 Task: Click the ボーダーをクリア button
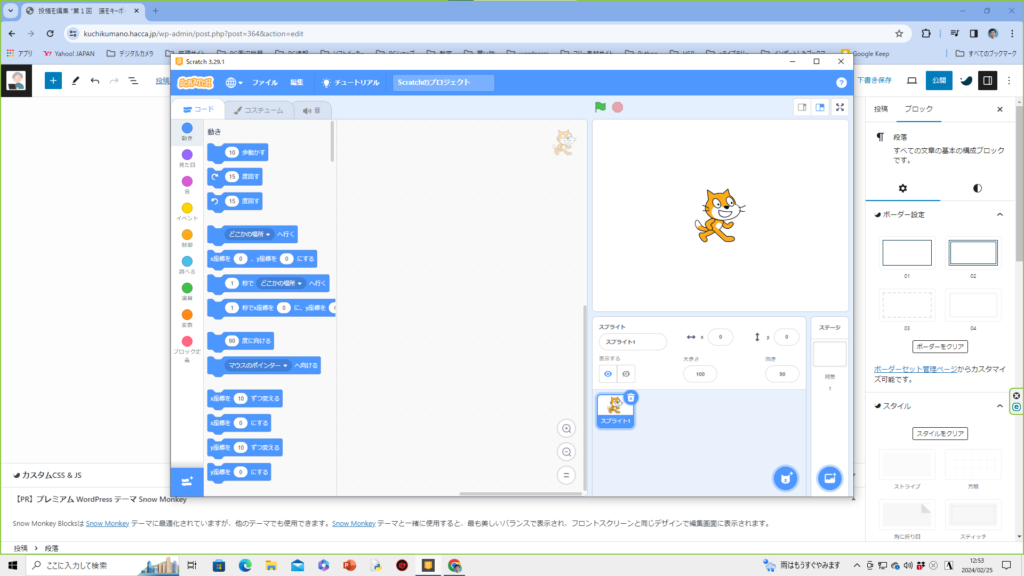940,346
